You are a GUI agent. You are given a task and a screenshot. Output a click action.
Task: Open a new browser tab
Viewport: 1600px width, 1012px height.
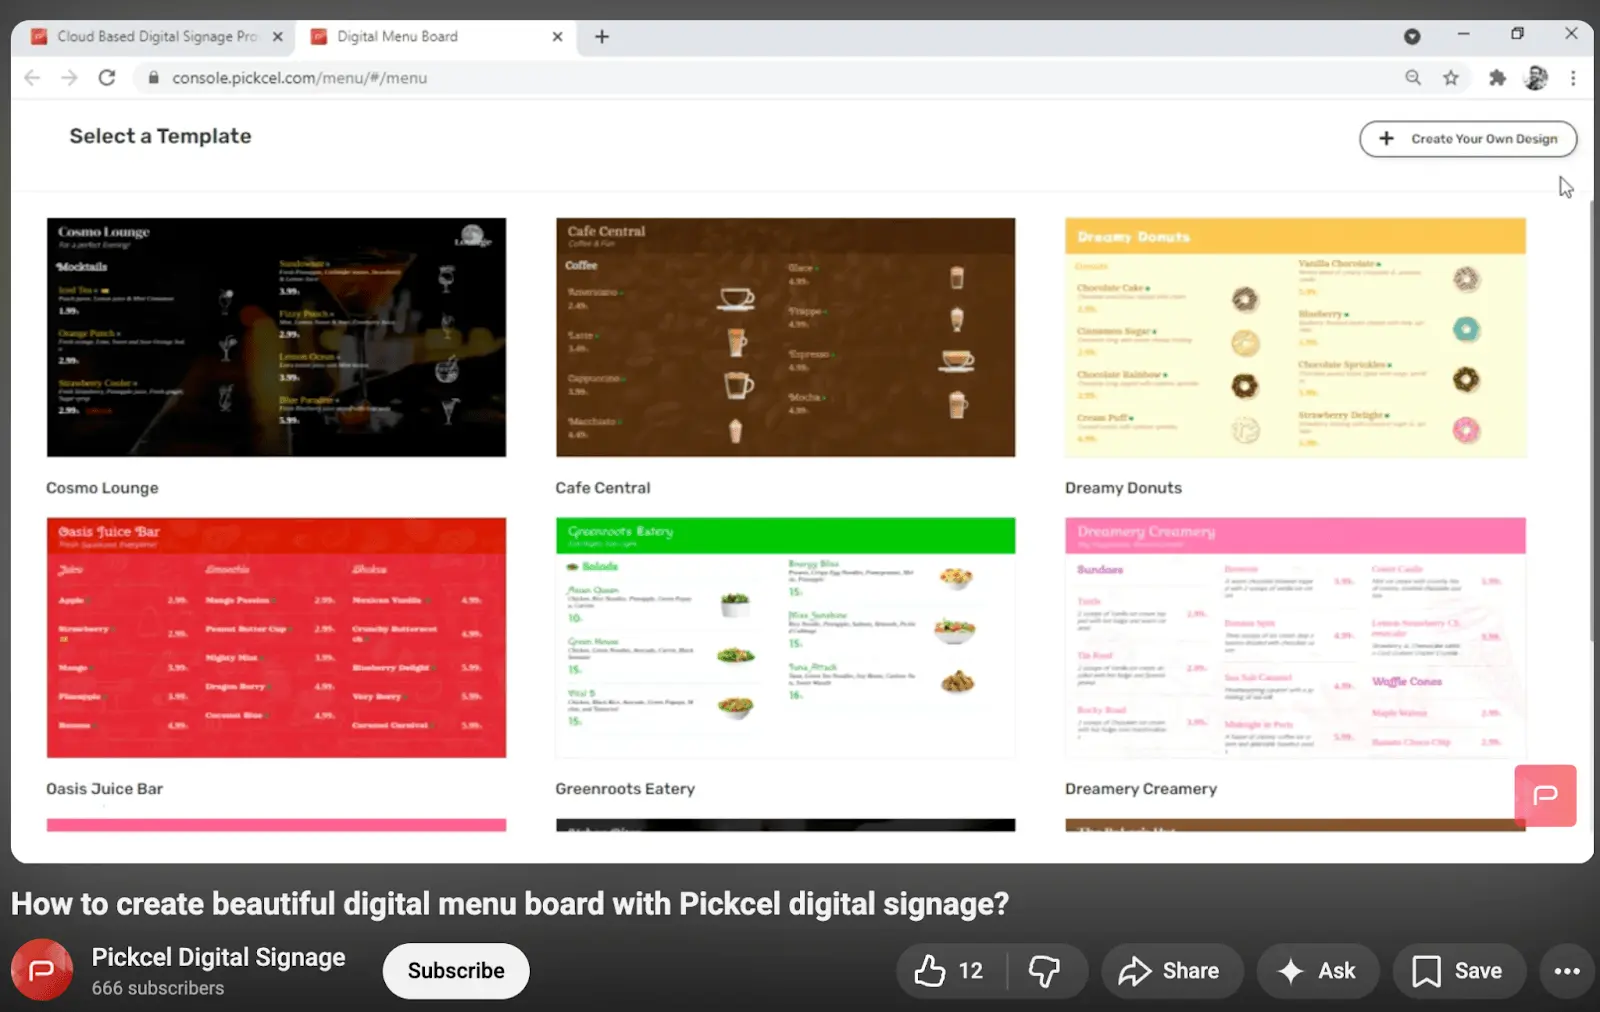602,37
